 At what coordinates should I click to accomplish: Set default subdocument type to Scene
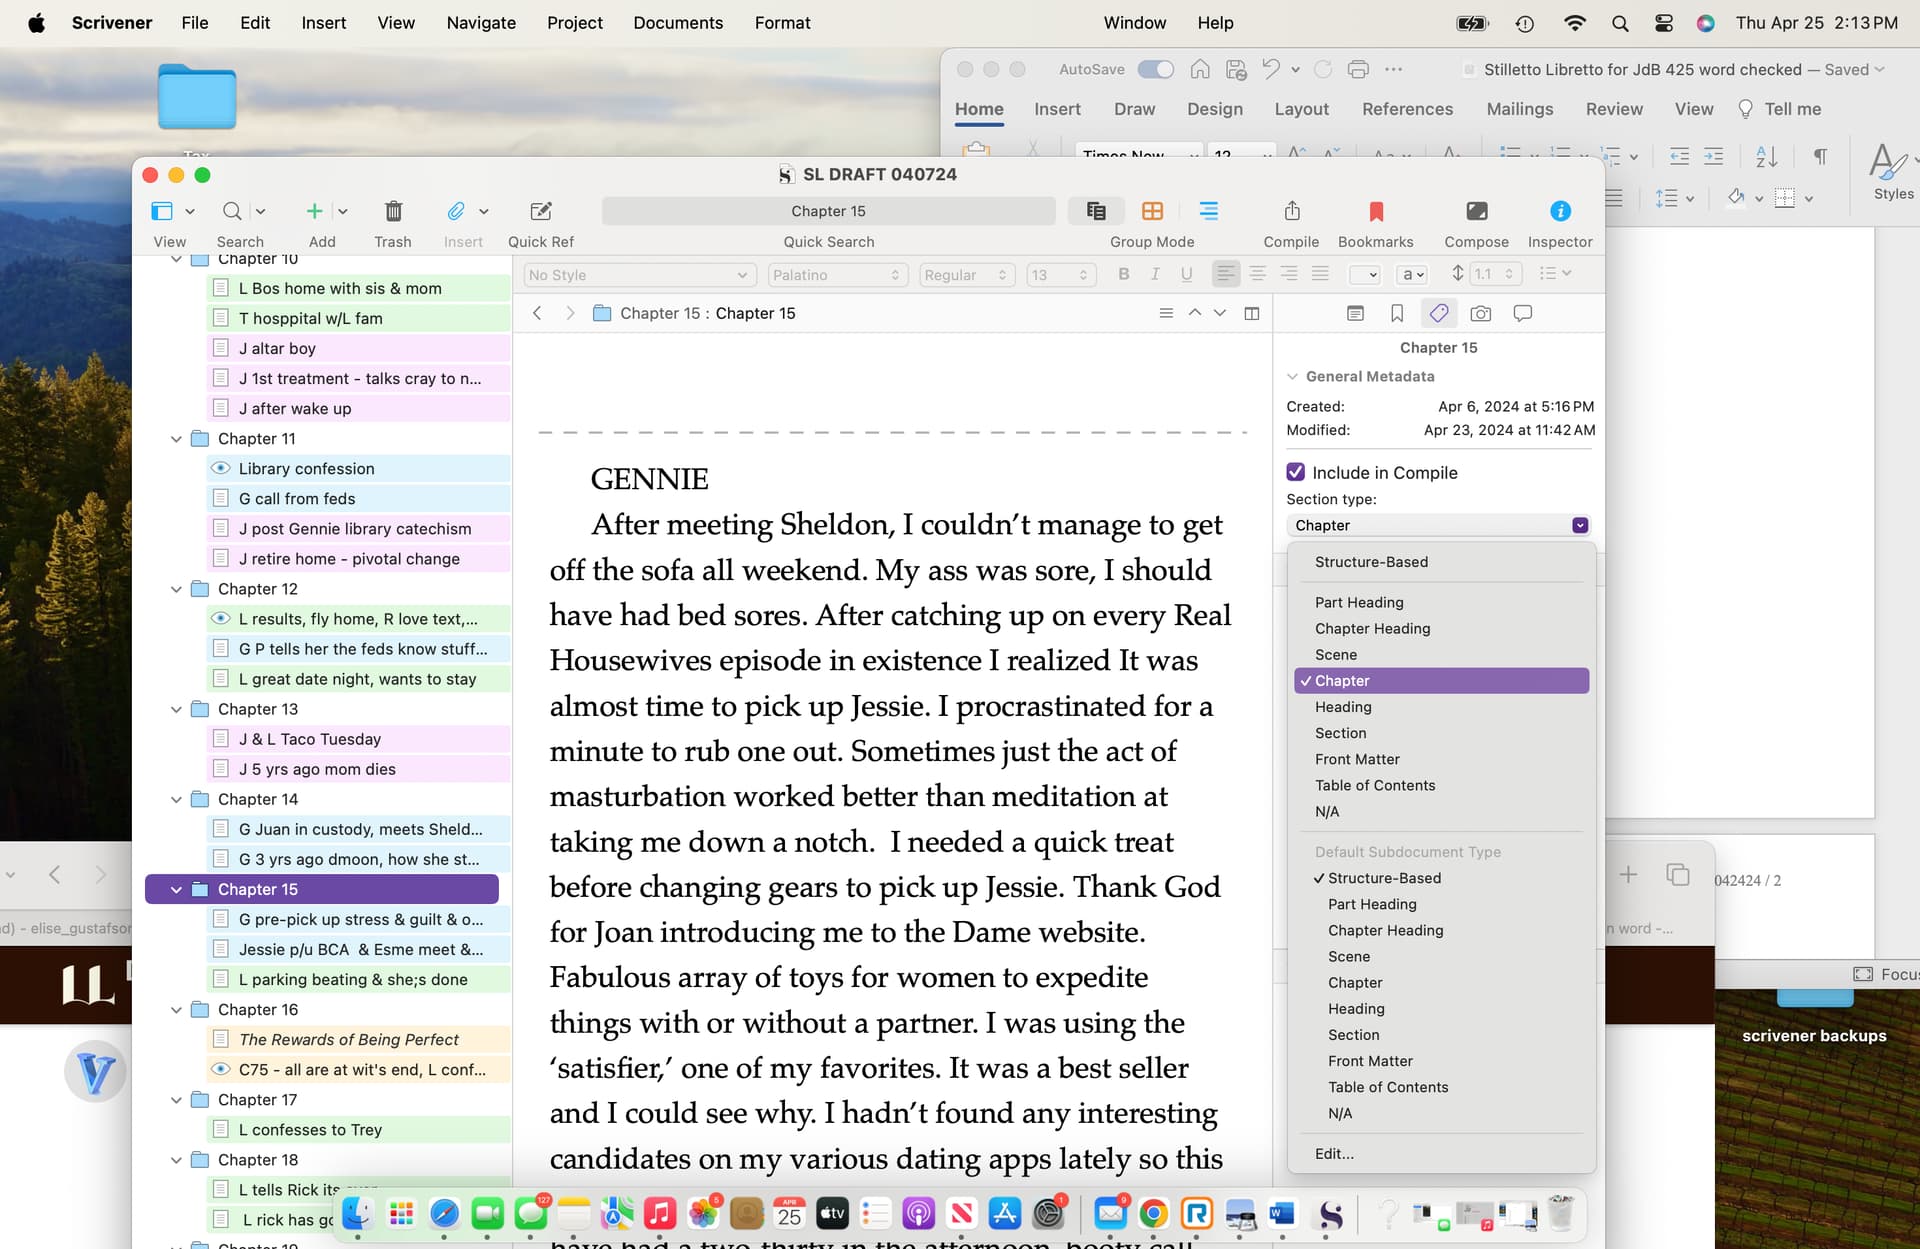coord(1441,956)
